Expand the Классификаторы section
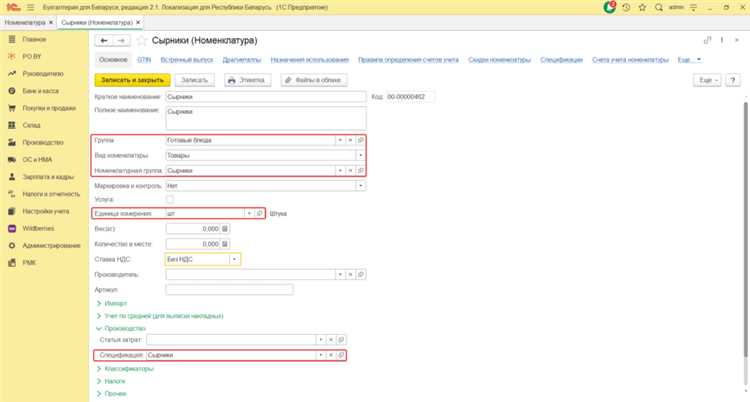Viewport: 750px width, 402px height. (128, 368)
